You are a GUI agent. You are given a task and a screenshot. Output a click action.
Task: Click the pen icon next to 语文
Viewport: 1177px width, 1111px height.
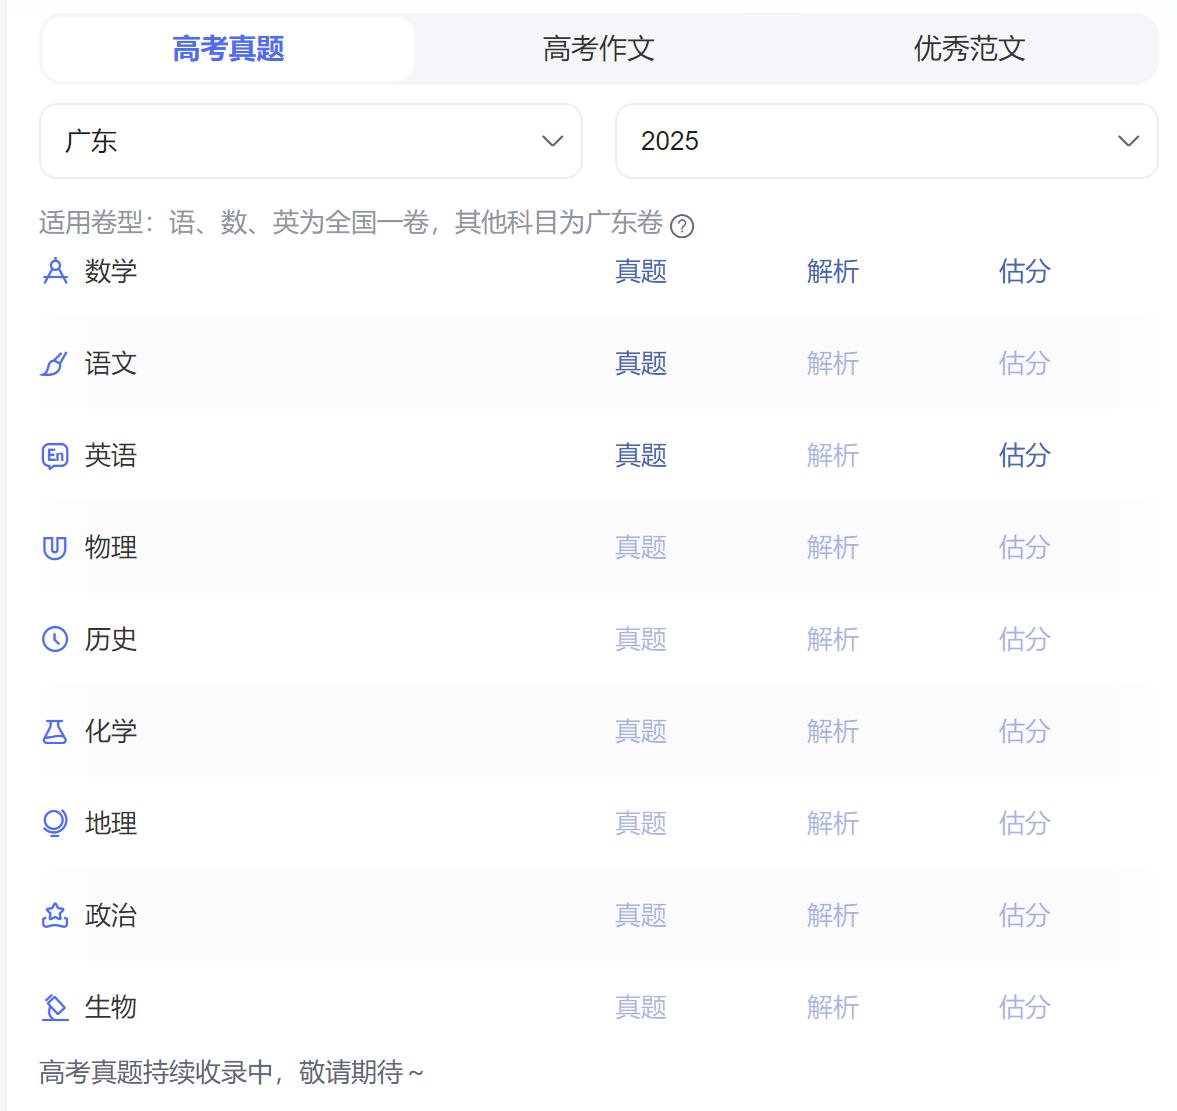pyautogui.click(x=53, y=364)
